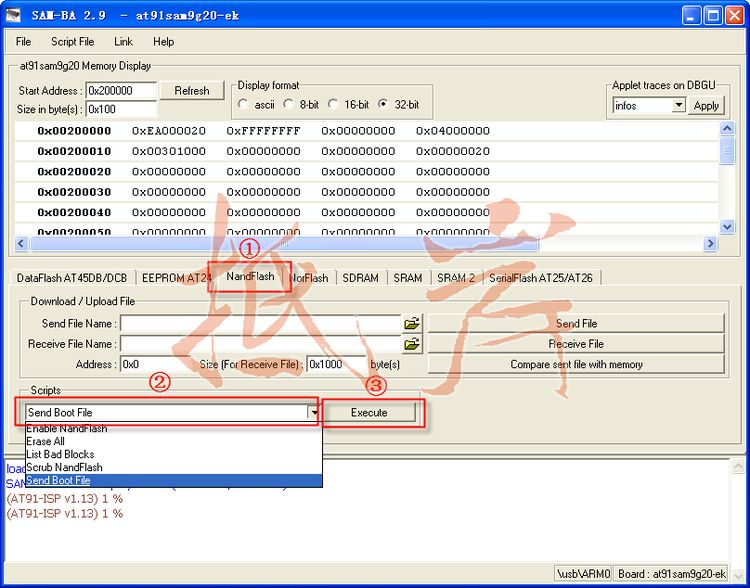750x588 pixels.
Task: Click the \usb\ARM0 status bar entry
Action: click(584, 573)
